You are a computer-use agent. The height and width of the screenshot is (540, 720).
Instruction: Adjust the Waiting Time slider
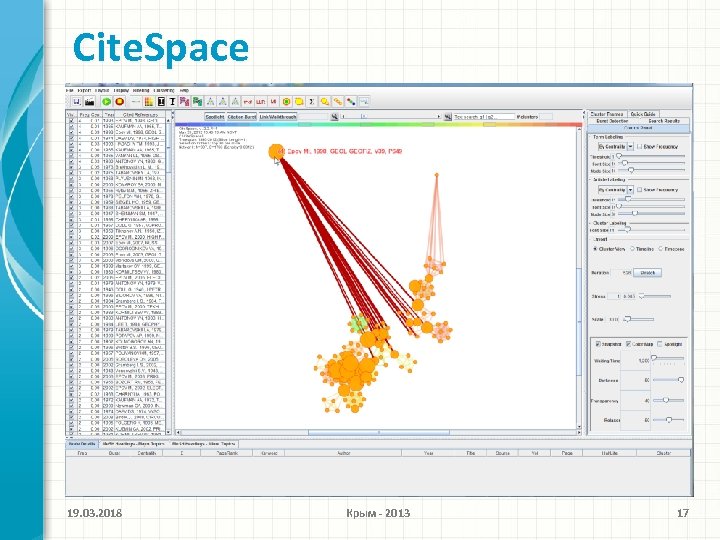point(668,358)
